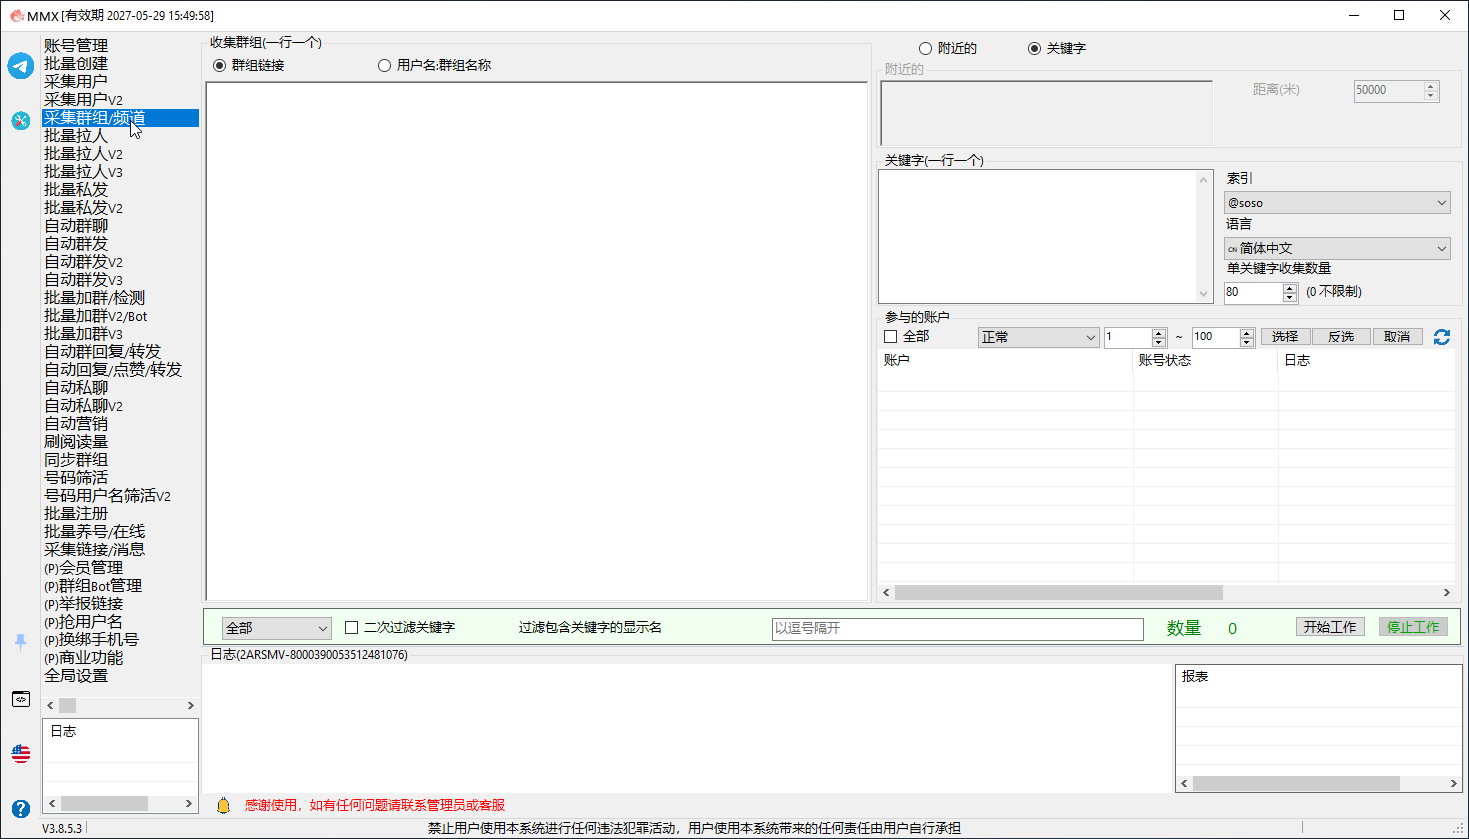Open 采集用户V2 menu item
1469x839 pixels.
click(83, 100)
